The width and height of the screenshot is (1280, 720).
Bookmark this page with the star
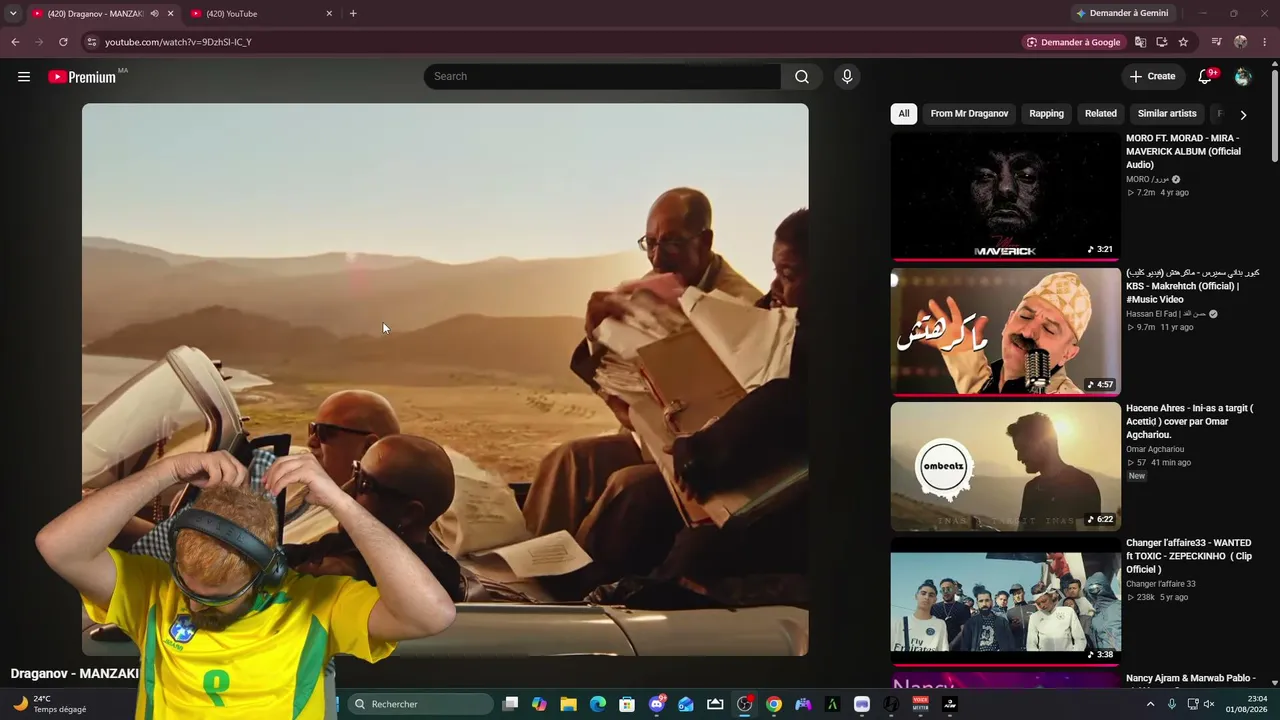[x=1184, y=42]
